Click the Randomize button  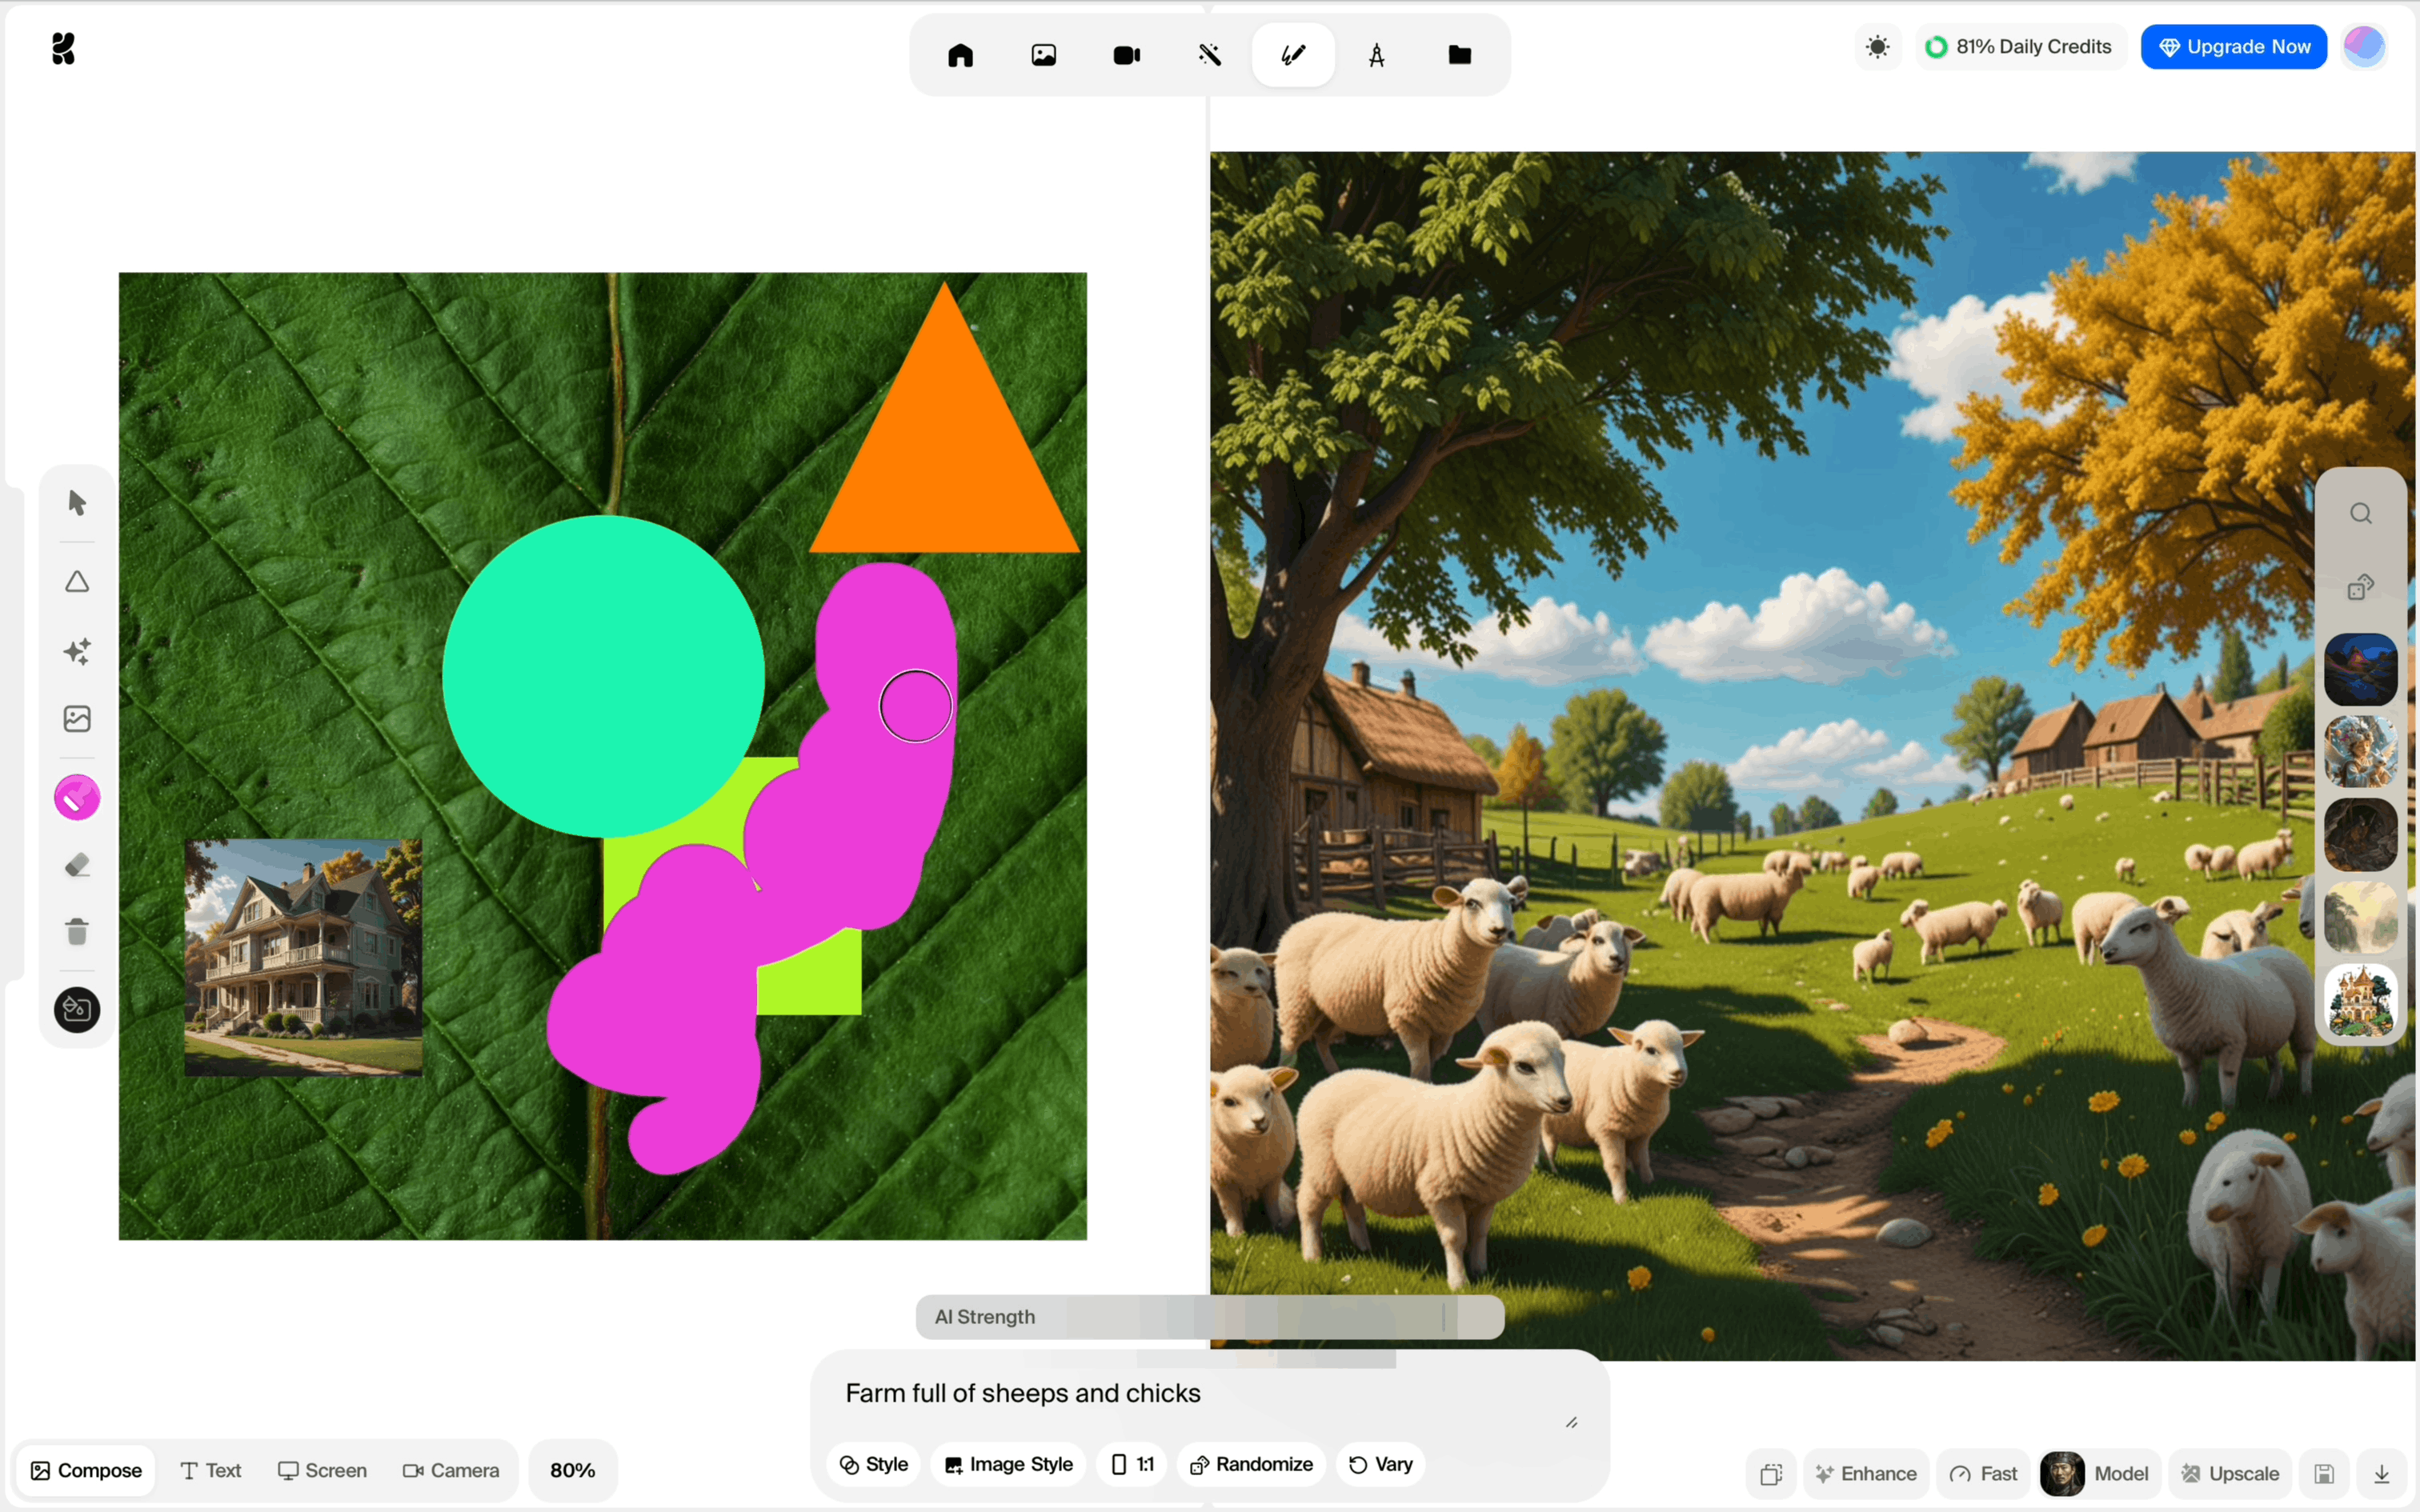1251,1464
